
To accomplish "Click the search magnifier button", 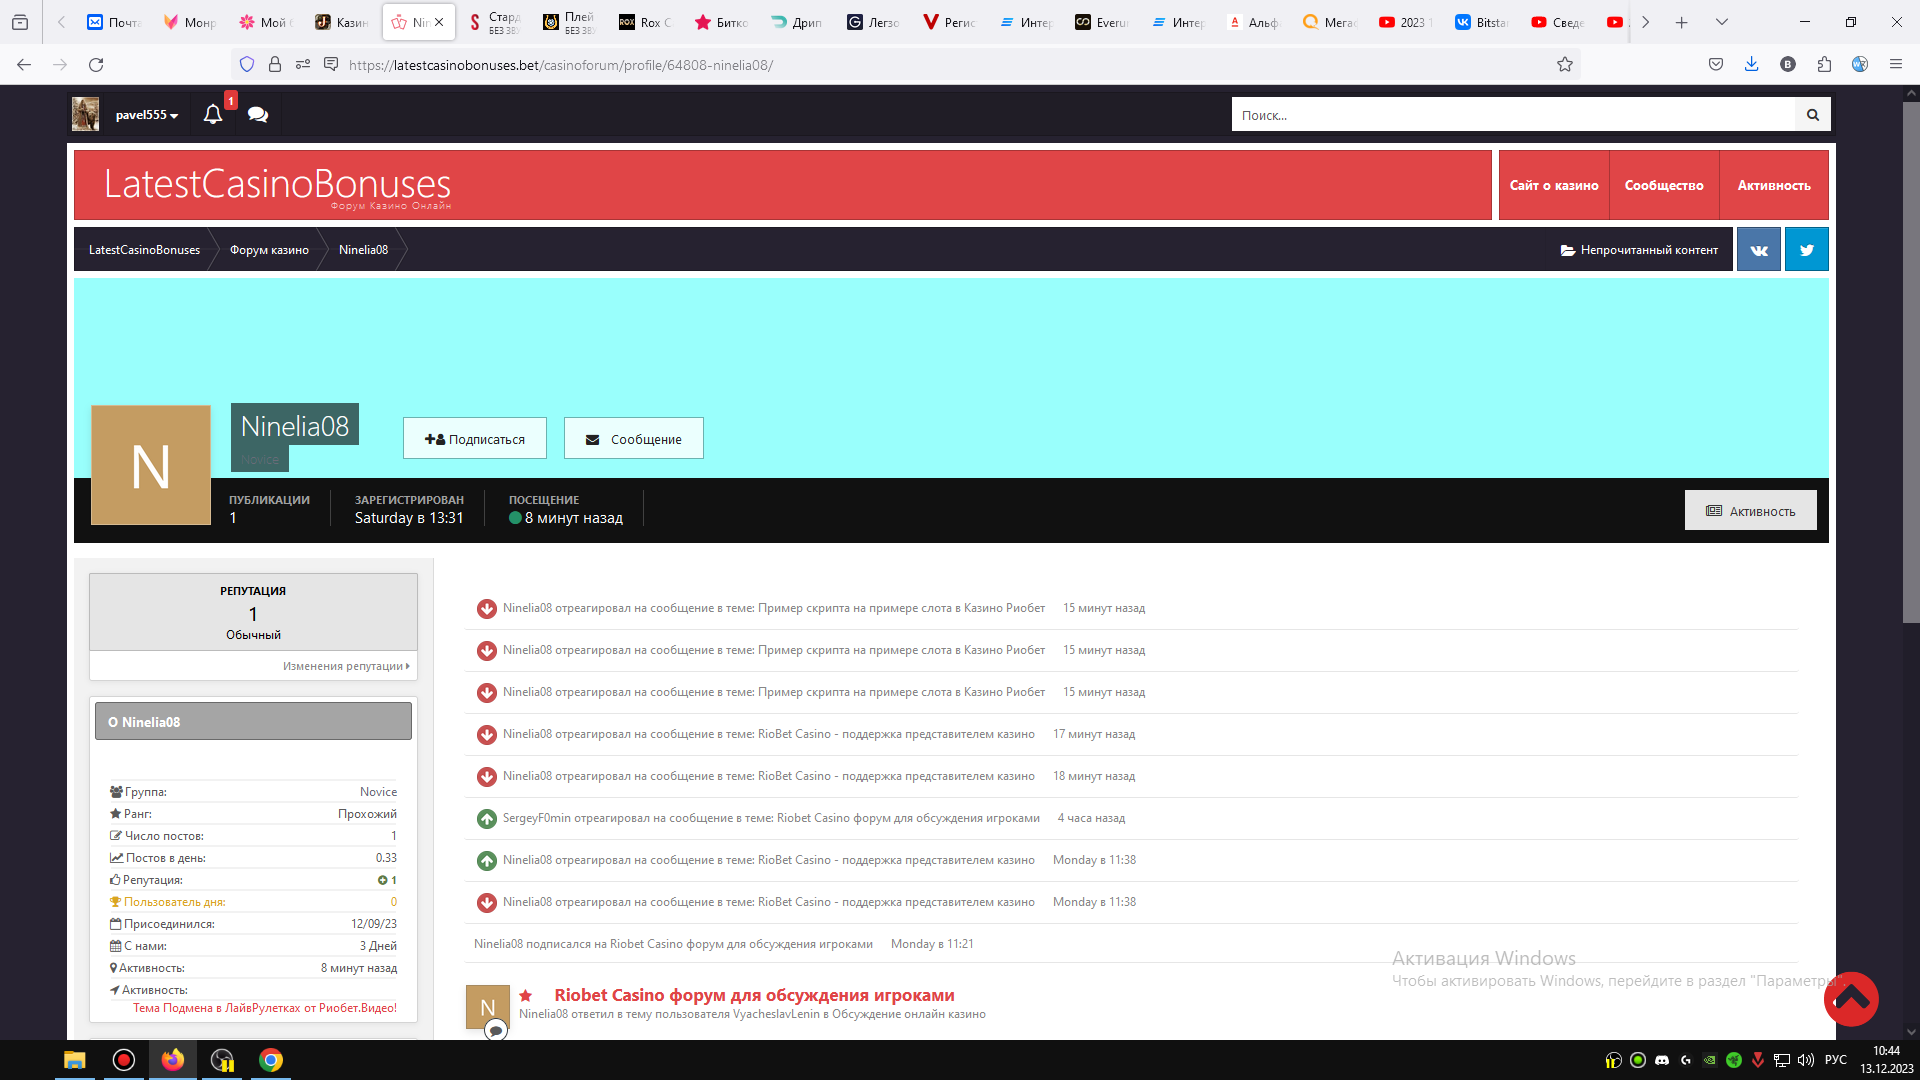I will click(1812, 115).
